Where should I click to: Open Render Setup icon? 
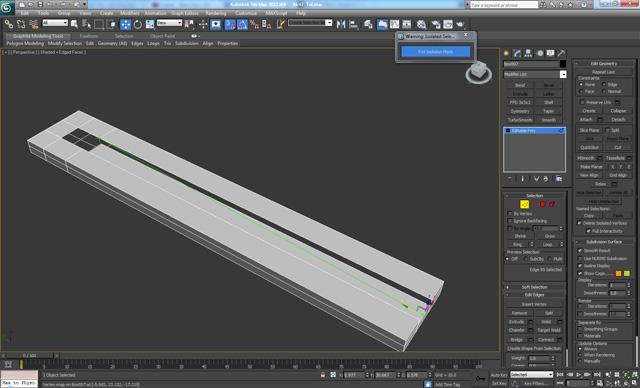coord(436,24)
